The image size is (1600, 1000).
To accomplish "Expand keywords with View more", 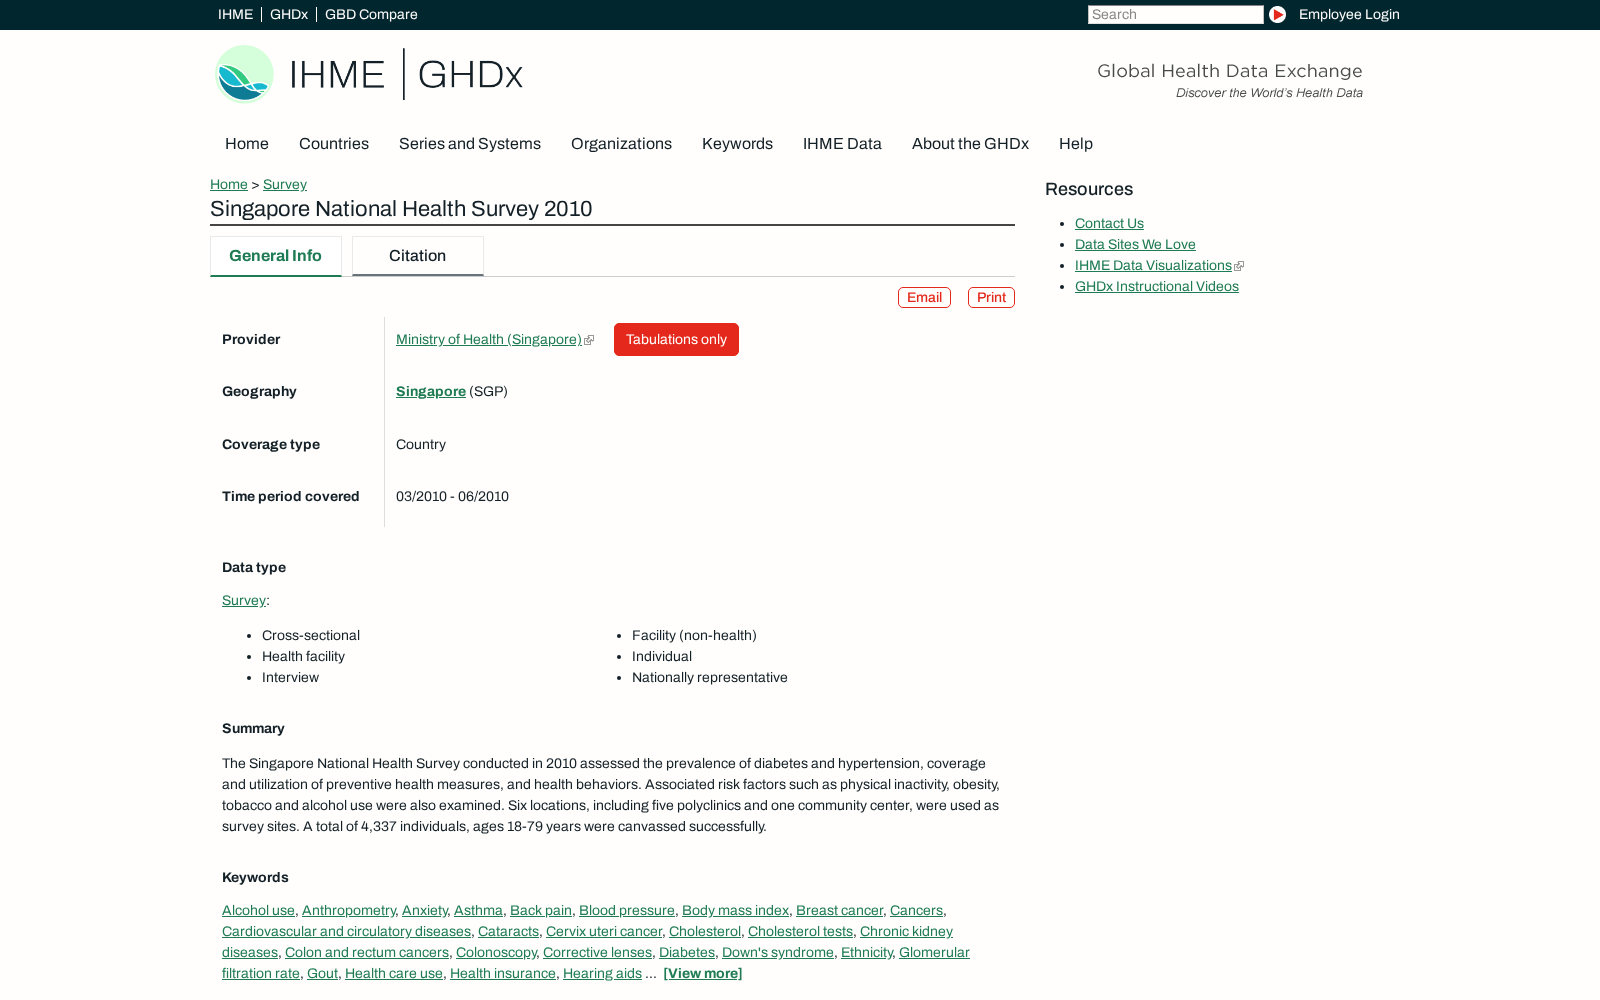I will tap(703, 973).
